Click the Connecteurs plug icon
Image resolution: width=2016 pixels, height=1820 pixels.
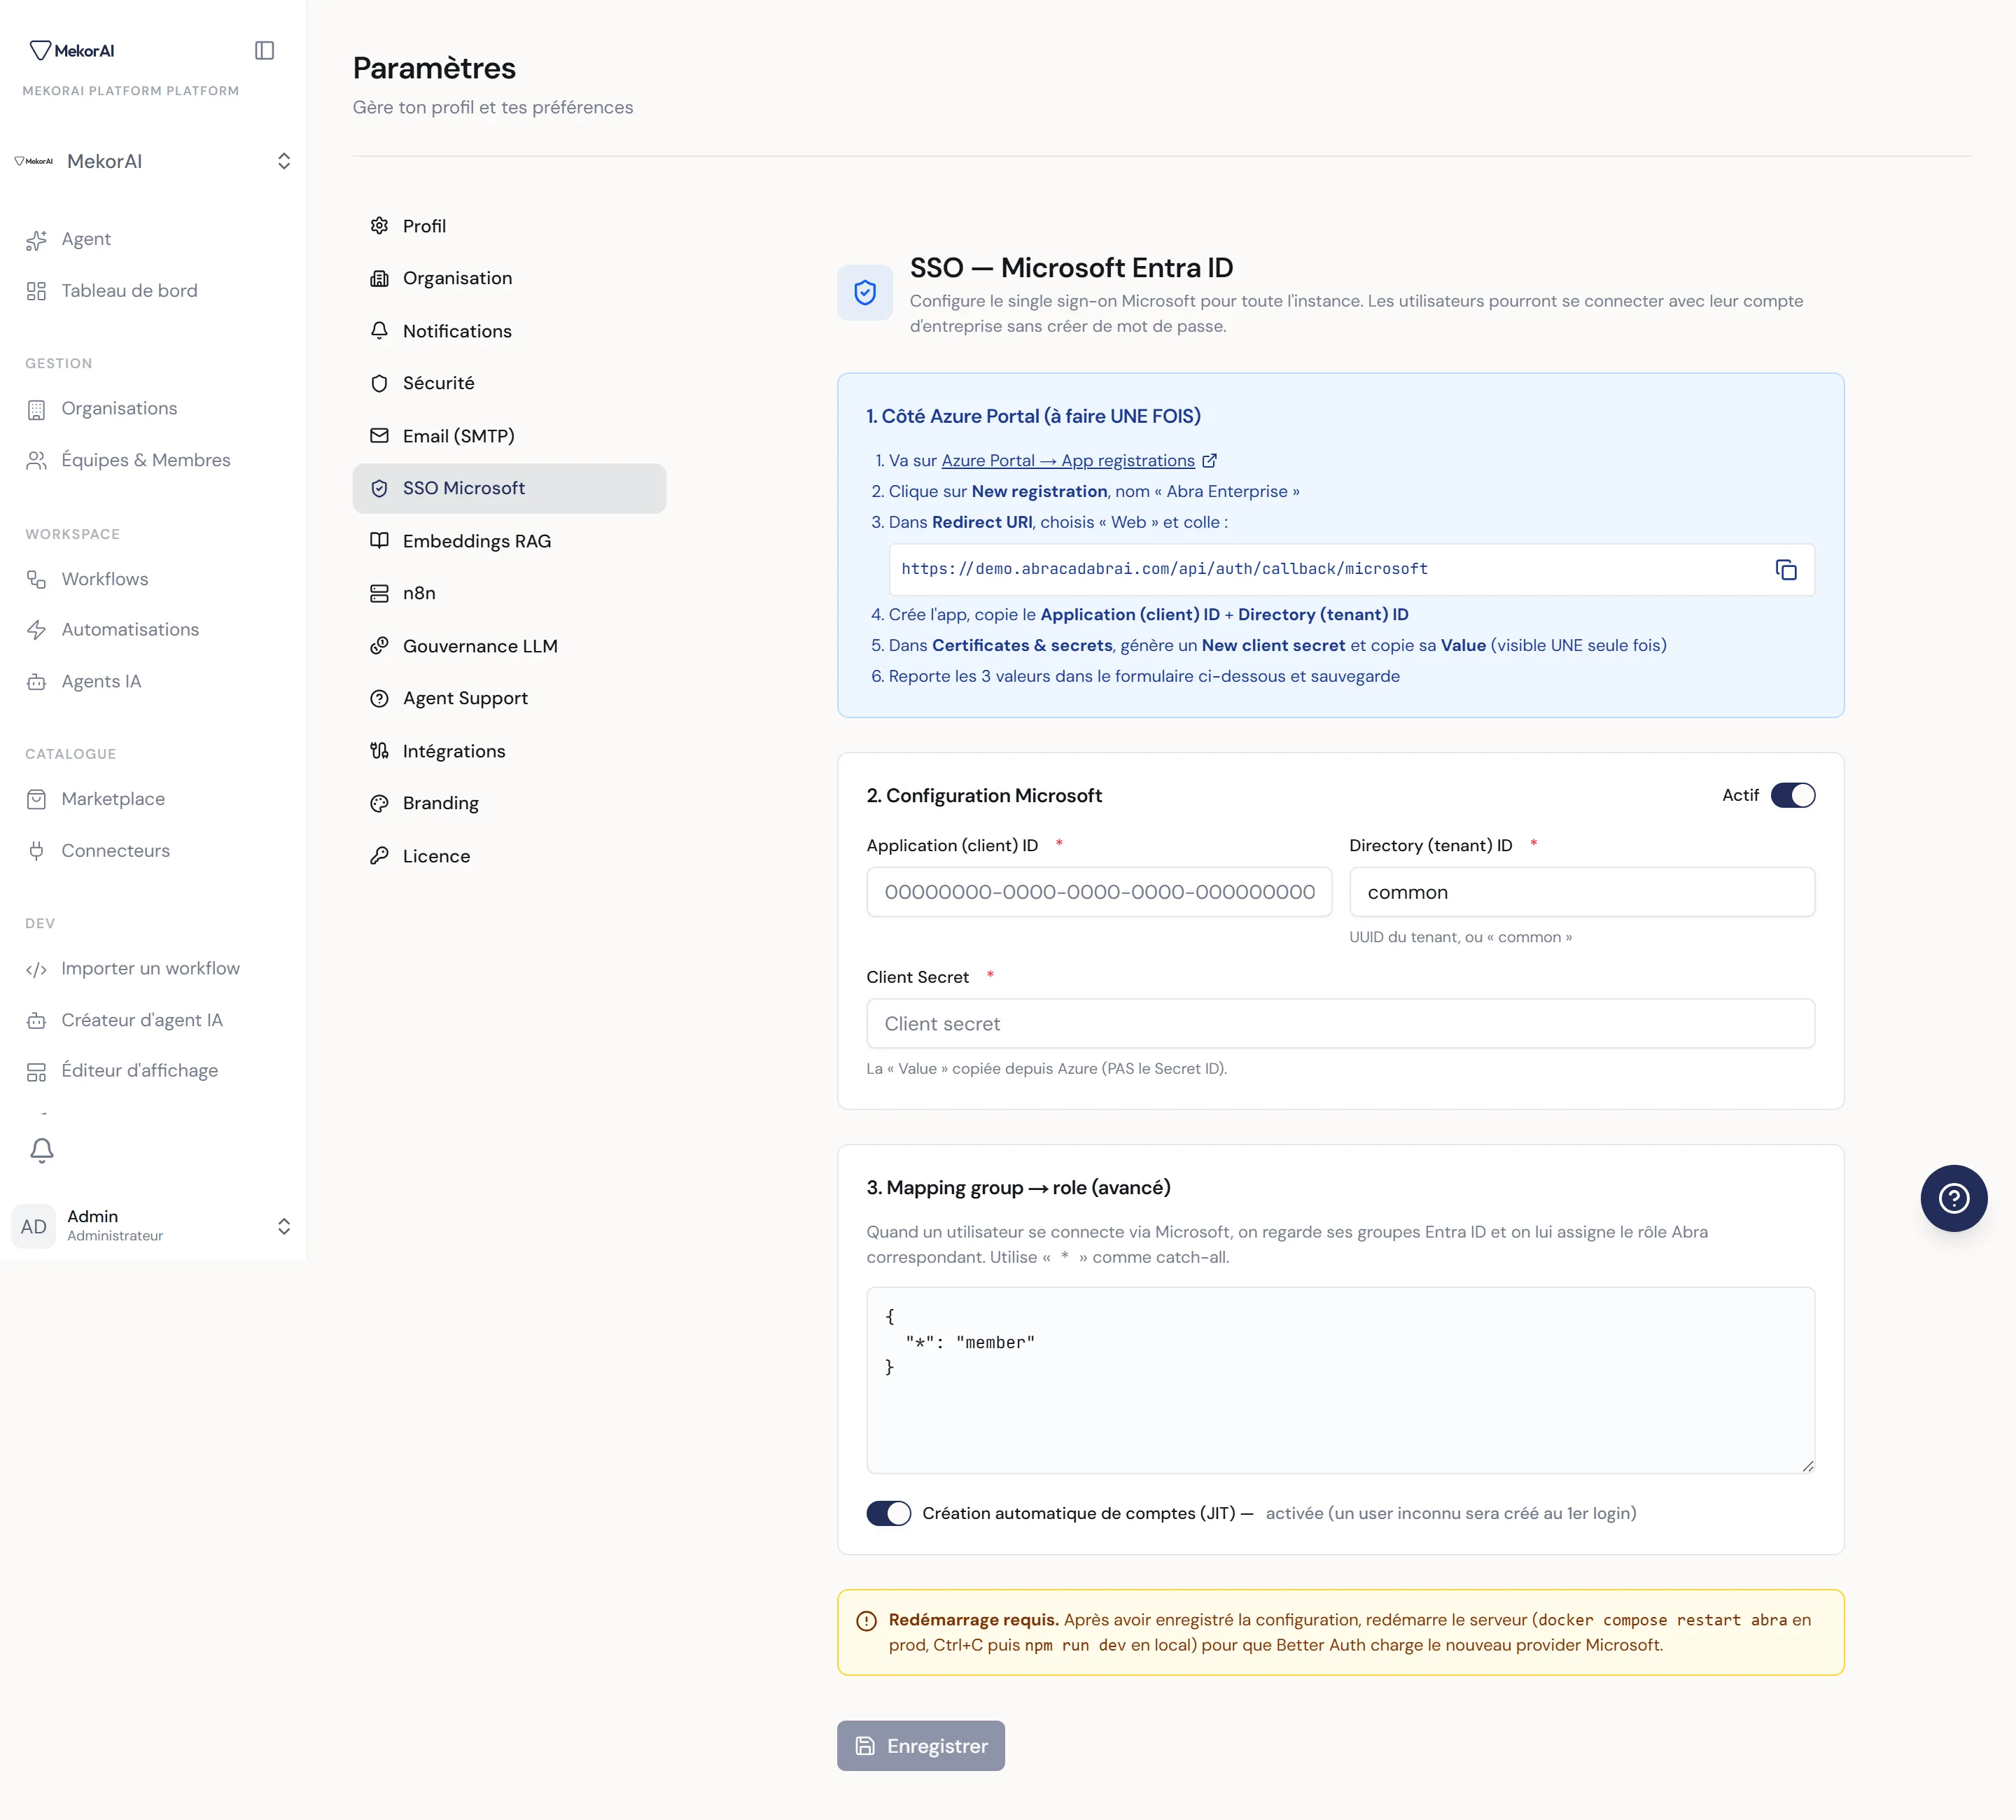(x=37, y=851)
